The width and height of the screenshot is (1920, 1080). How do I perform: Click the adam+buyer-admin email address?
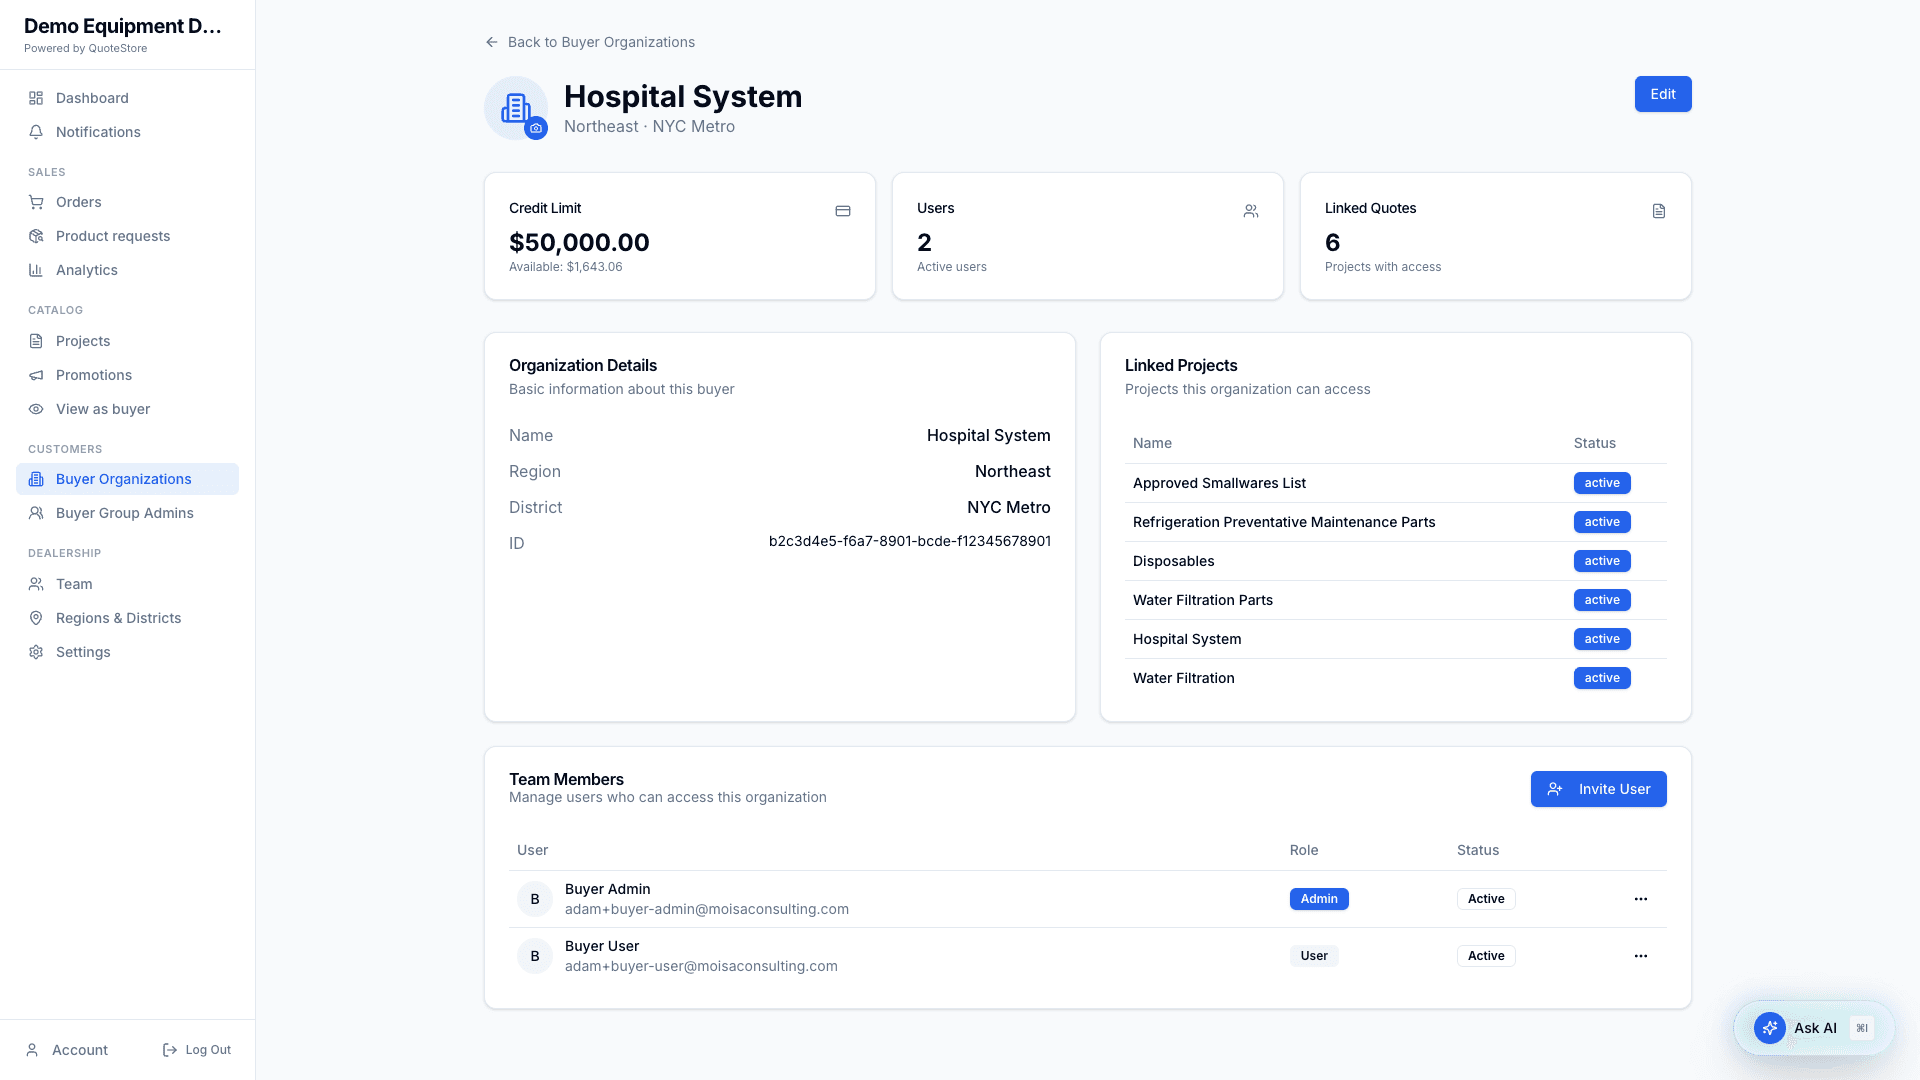[x=707, y=909]
